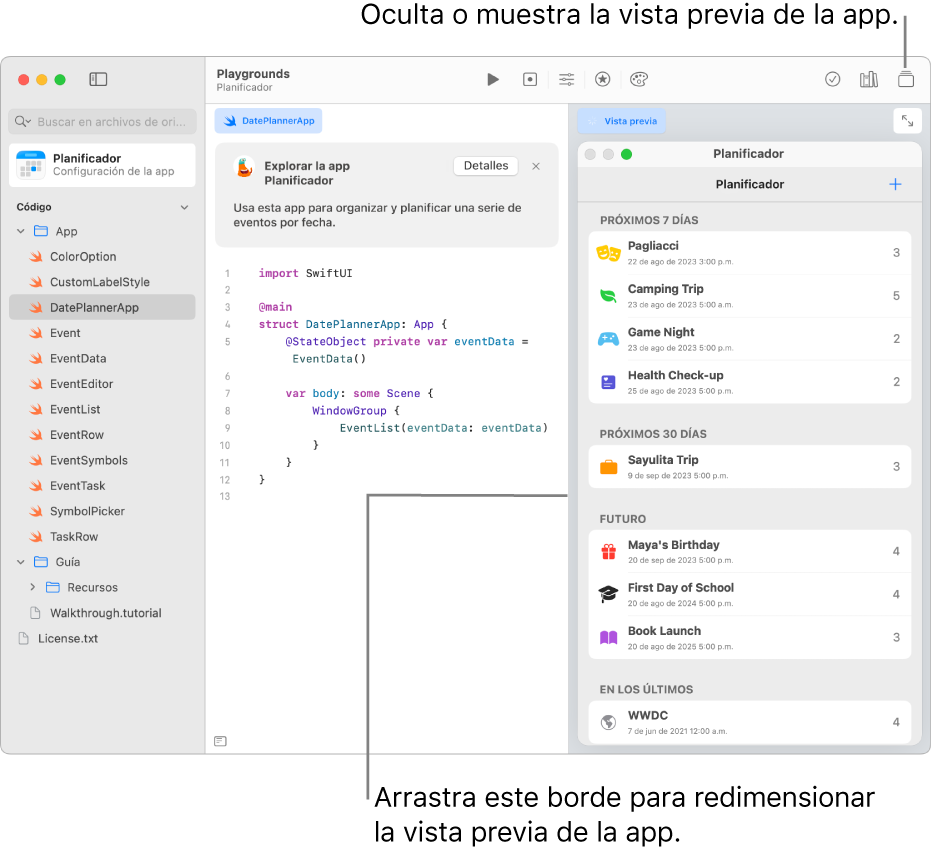This screenshot has width=931, height=854.
Task: Click the globe icon for WWDC
Action: (x=609, y=722)
